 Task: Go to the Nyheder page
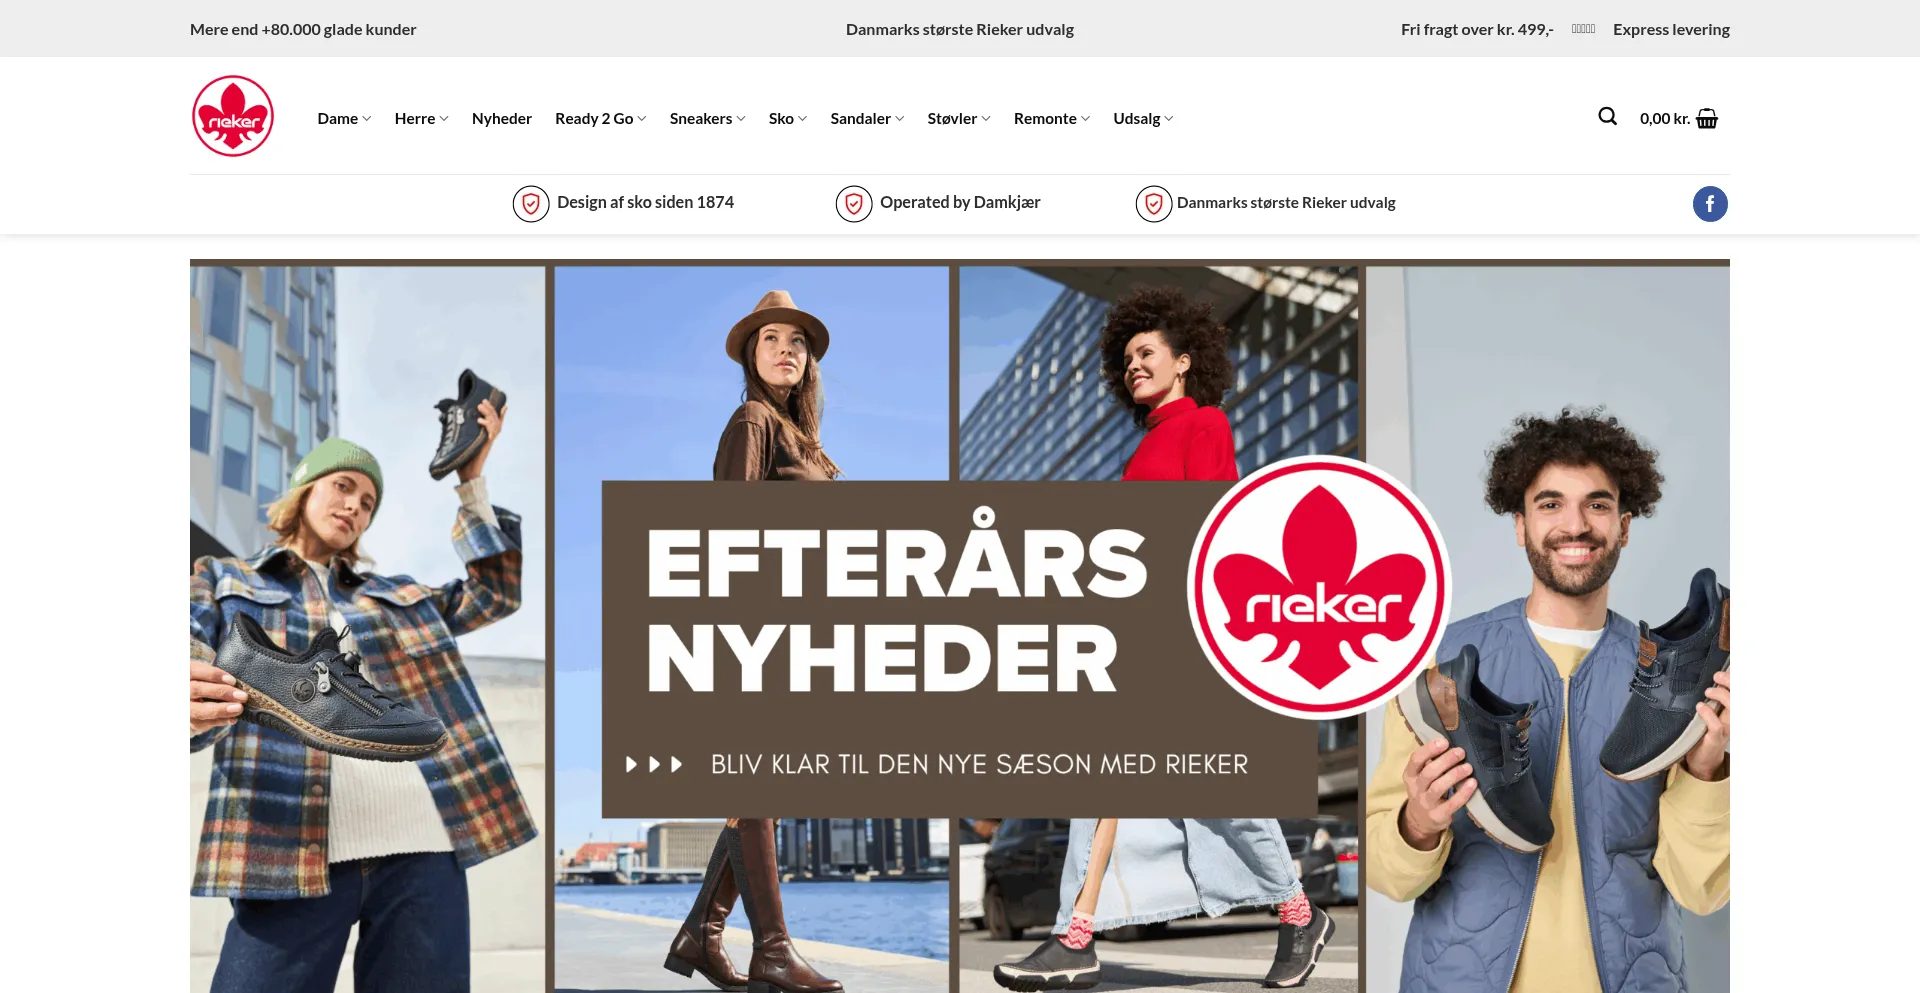pos(502,118)
